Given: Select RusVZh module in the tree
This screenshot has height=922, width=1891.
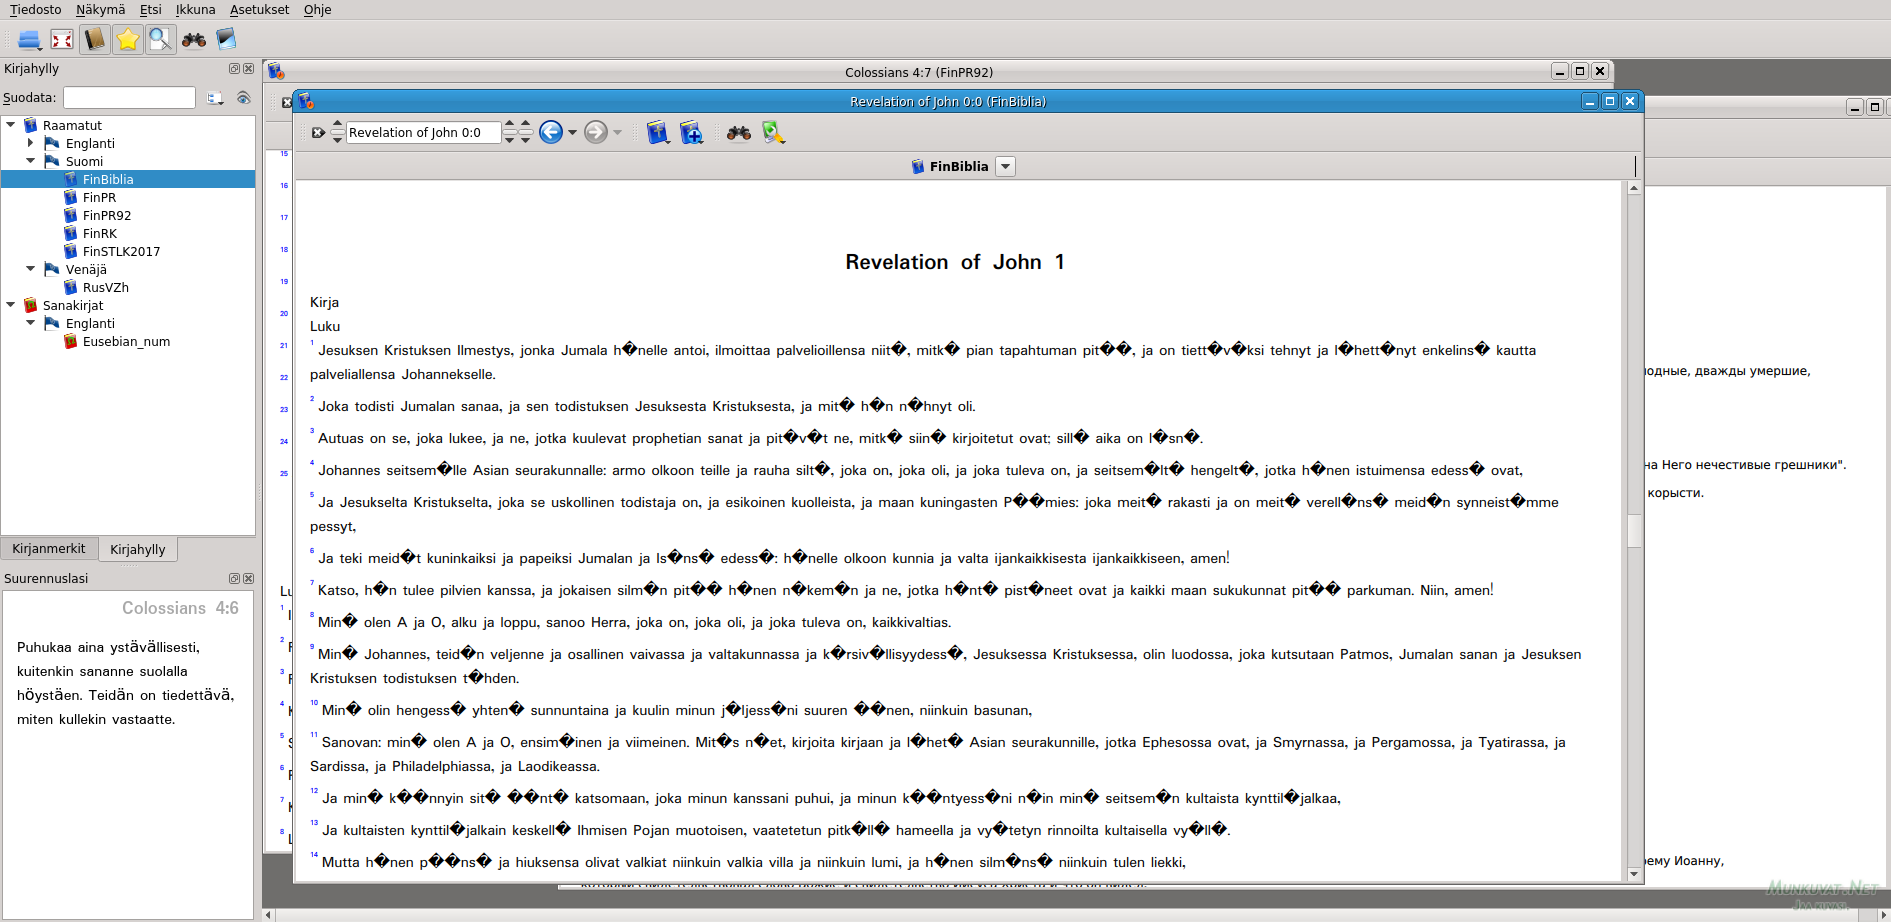Looking at the screenshot, I should [105, 288].
